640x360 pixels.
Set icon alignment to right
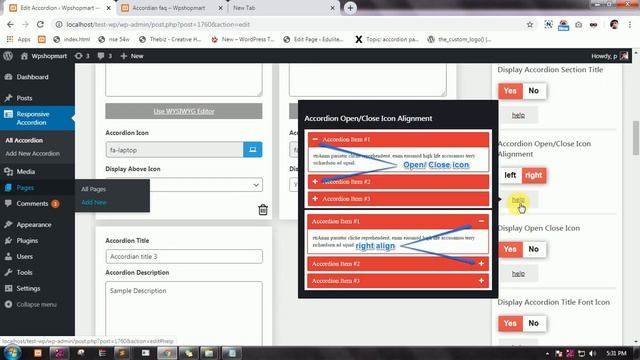pyautogui.click(x=534, y=175)
